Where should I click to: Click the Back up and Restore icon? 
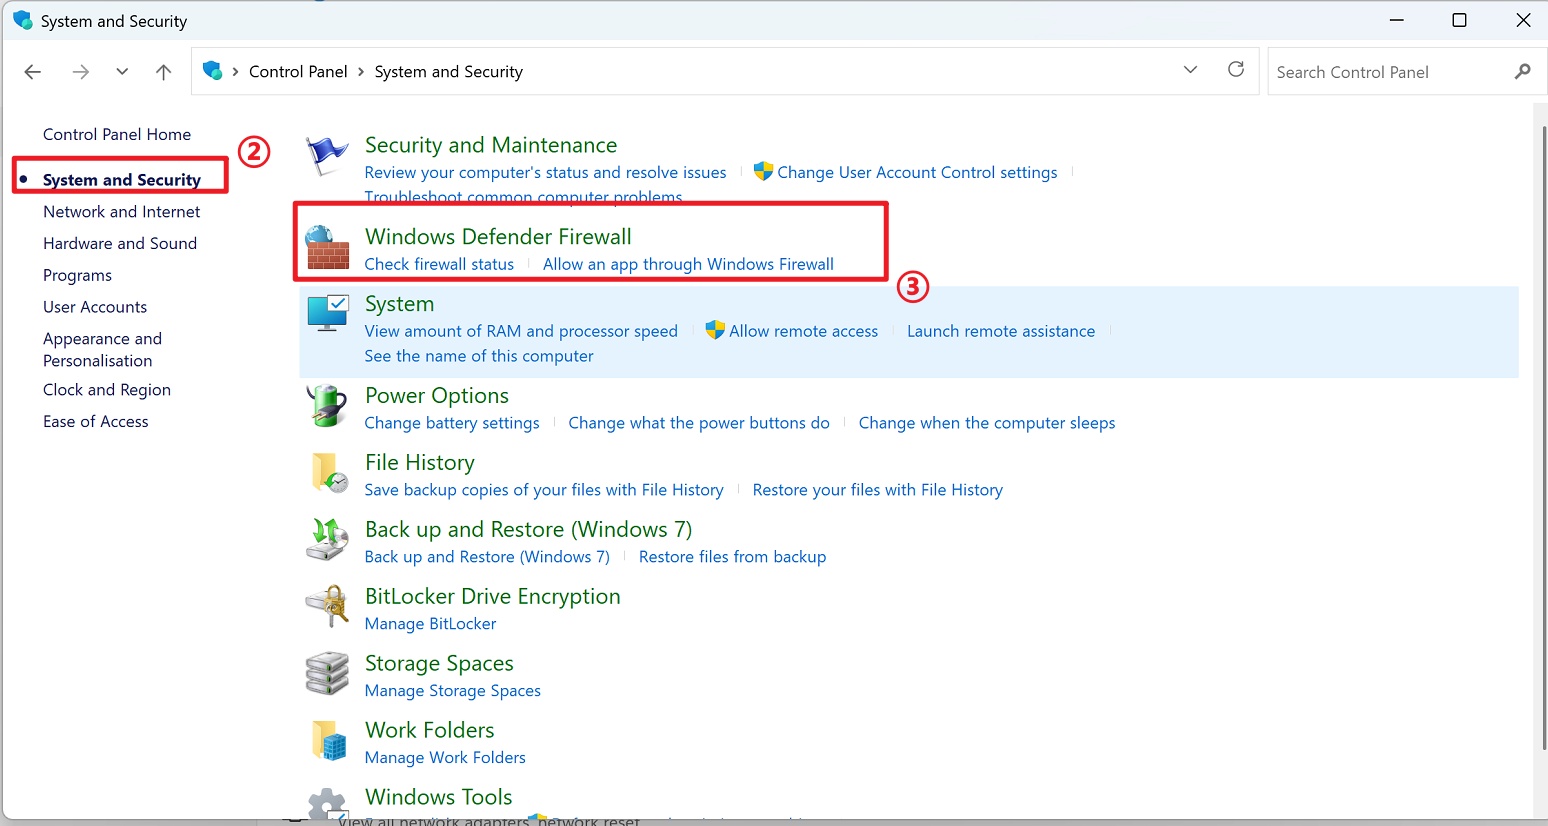point(327,539)
